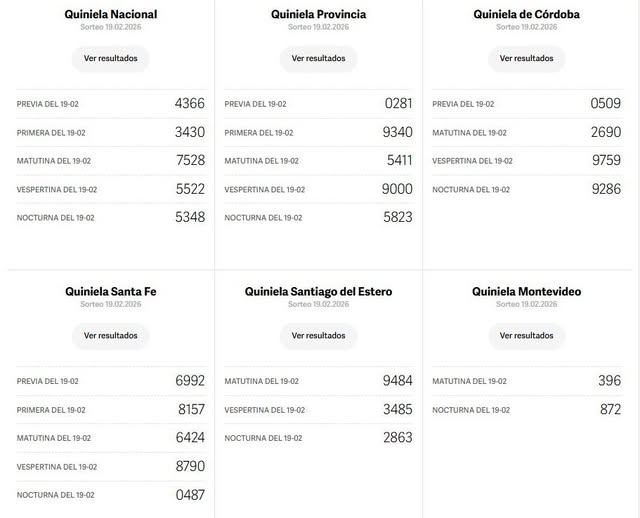The height and width of the screenshot is (518, 640).
Task: View results button for Quiniela Santa Fe
Action: coord(110,336)
